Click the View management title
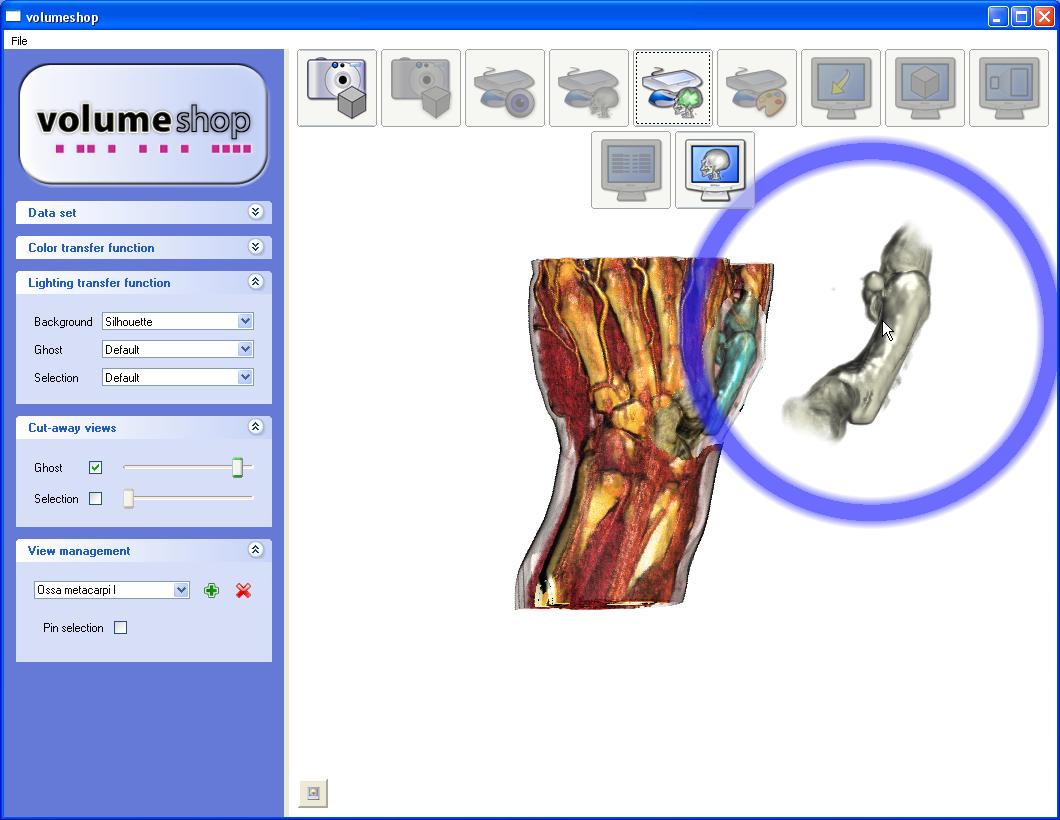This screenshot has height=820, width=1060. [79, 551]
